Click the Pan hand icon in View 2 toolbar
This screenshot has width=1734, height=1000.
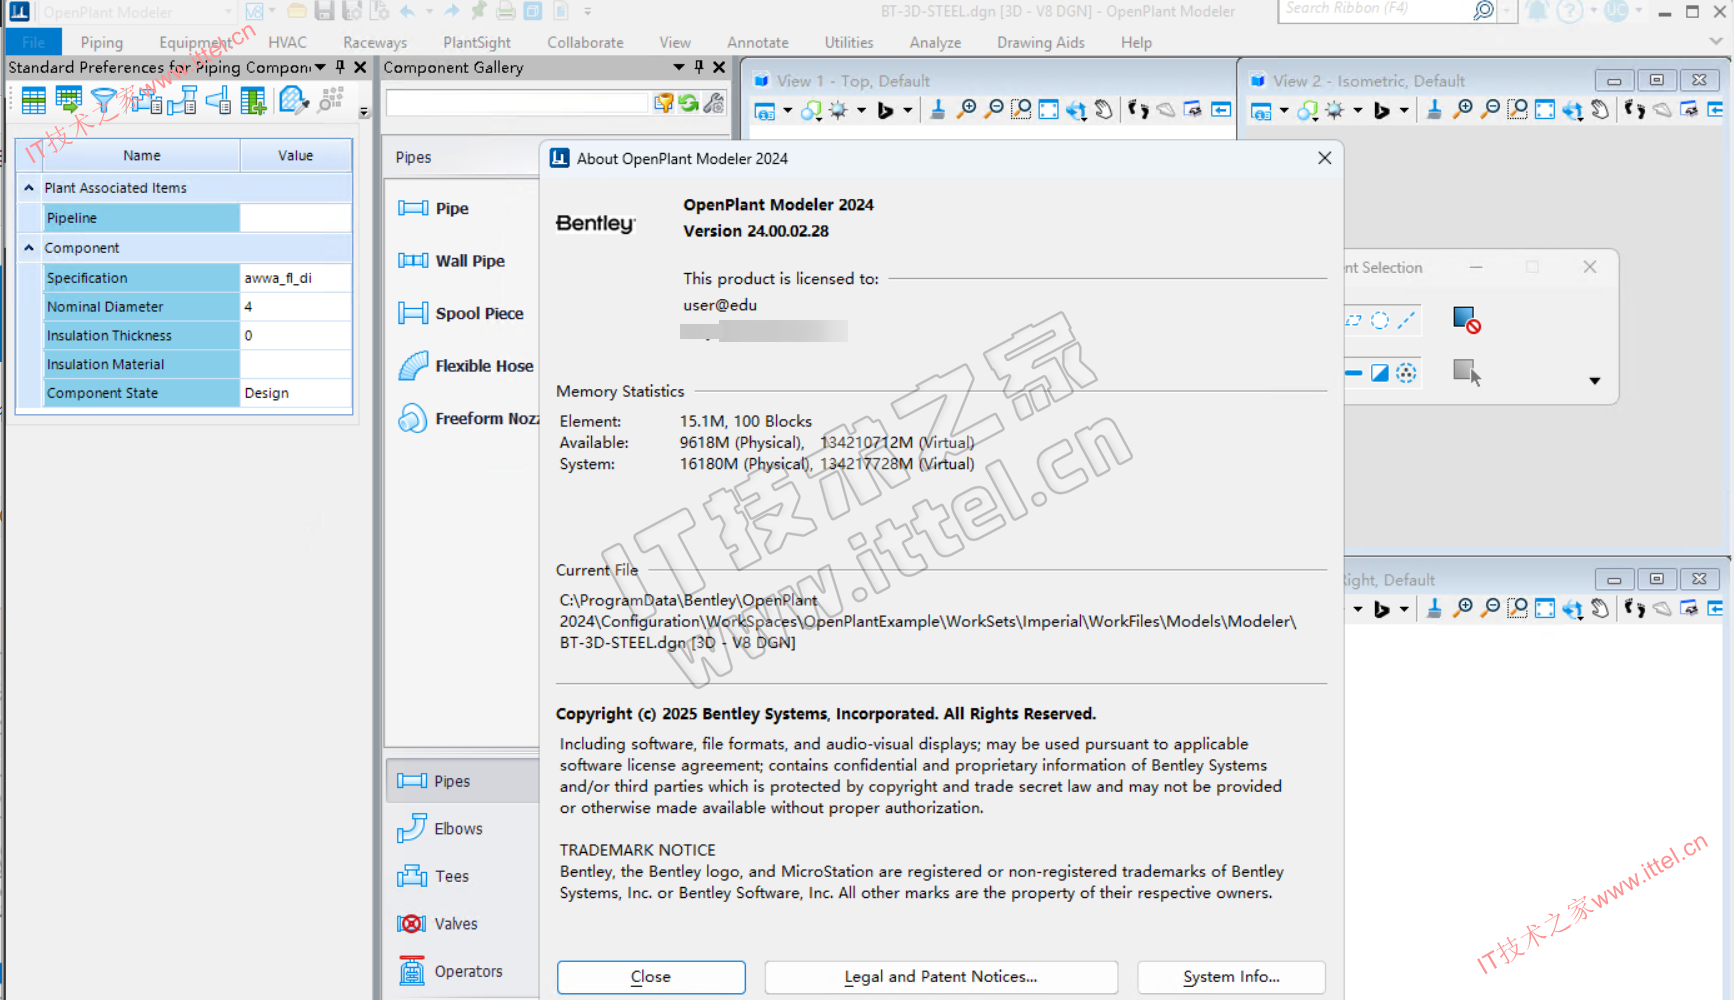point(1599,110)
